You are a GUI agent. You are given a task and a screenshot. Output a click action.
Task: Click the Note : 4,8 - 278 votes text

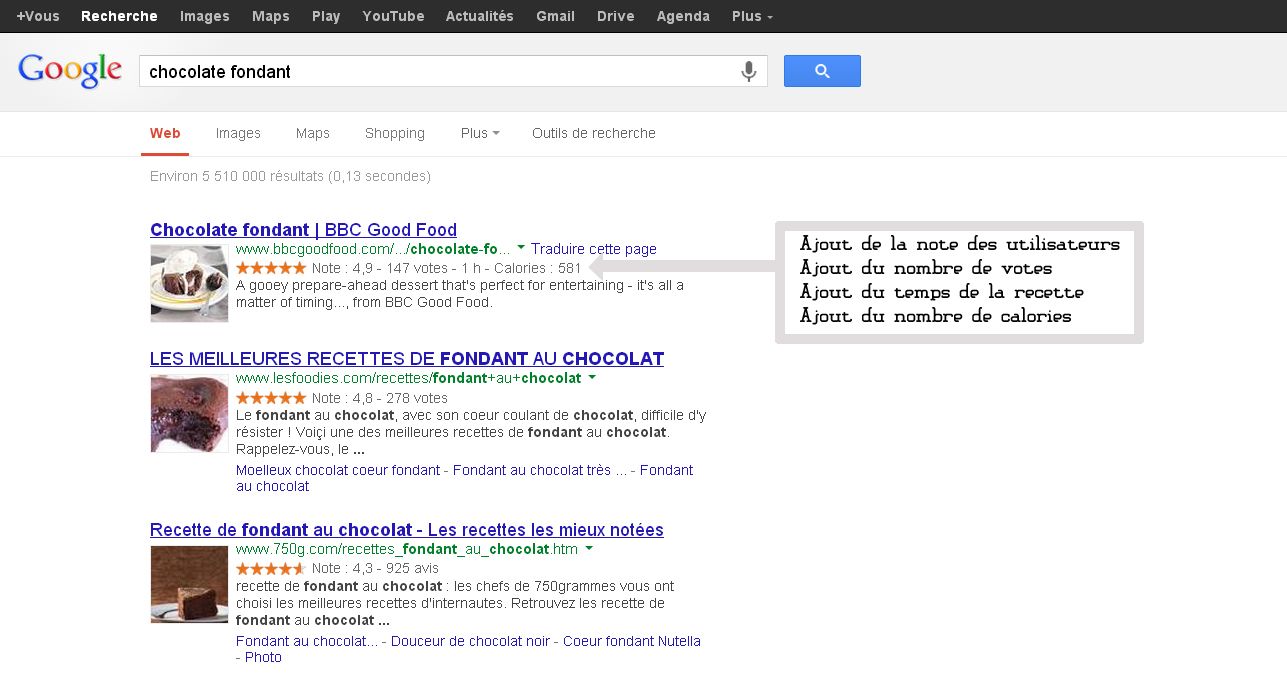coord(379,398)
